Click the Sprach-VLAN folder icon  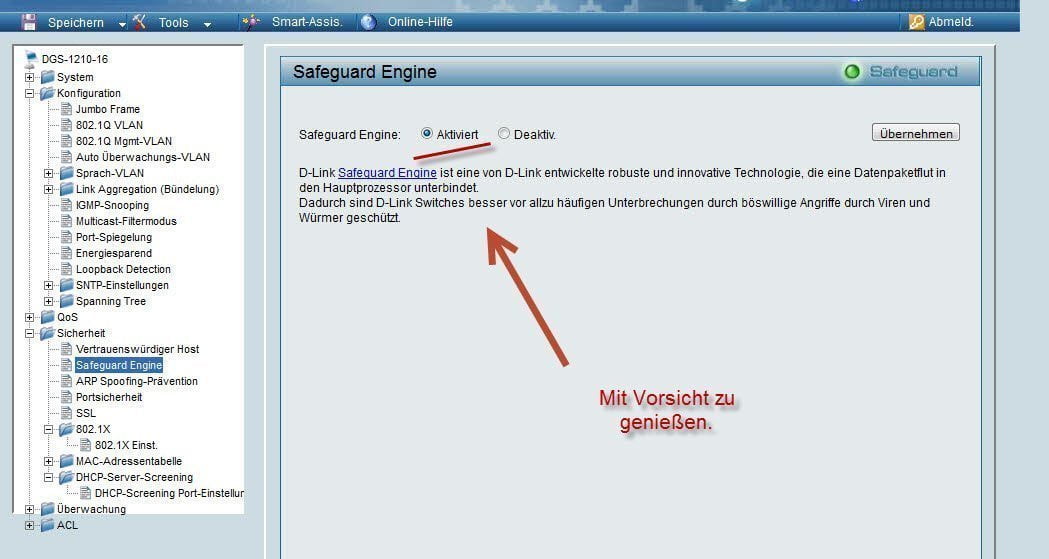coord(66,173)
